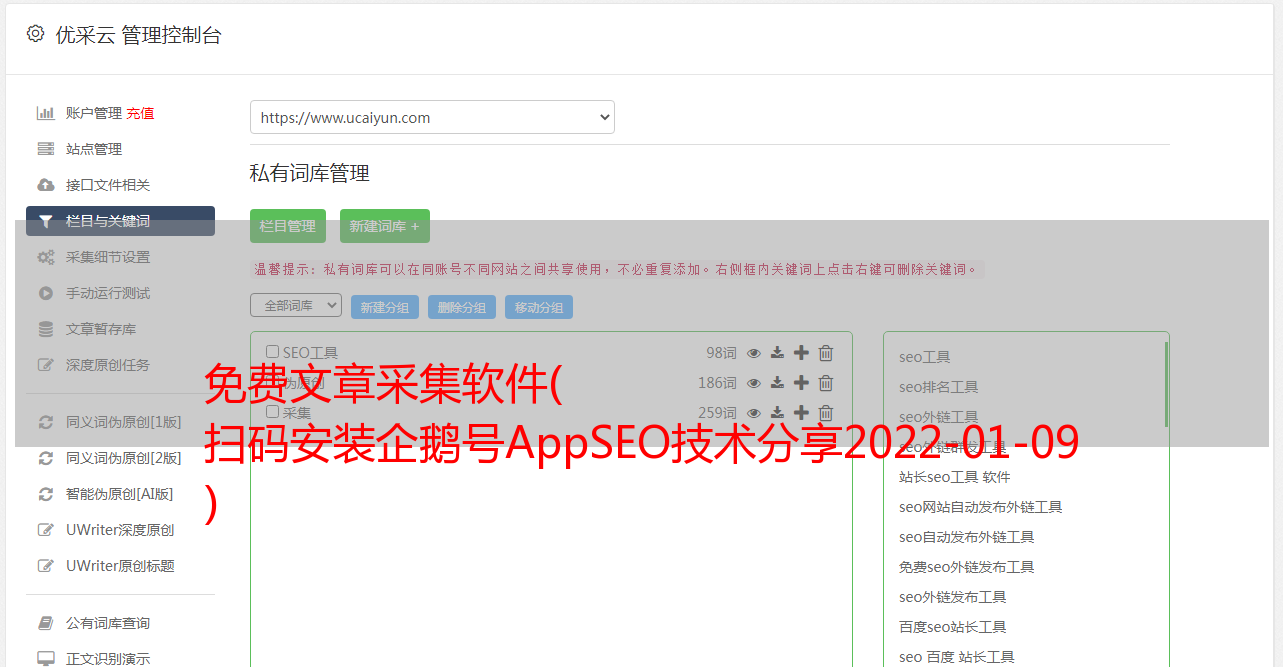Click the 私有词库管理 heading
This screenshot has width=1283, height=667.
click(310, 173)
